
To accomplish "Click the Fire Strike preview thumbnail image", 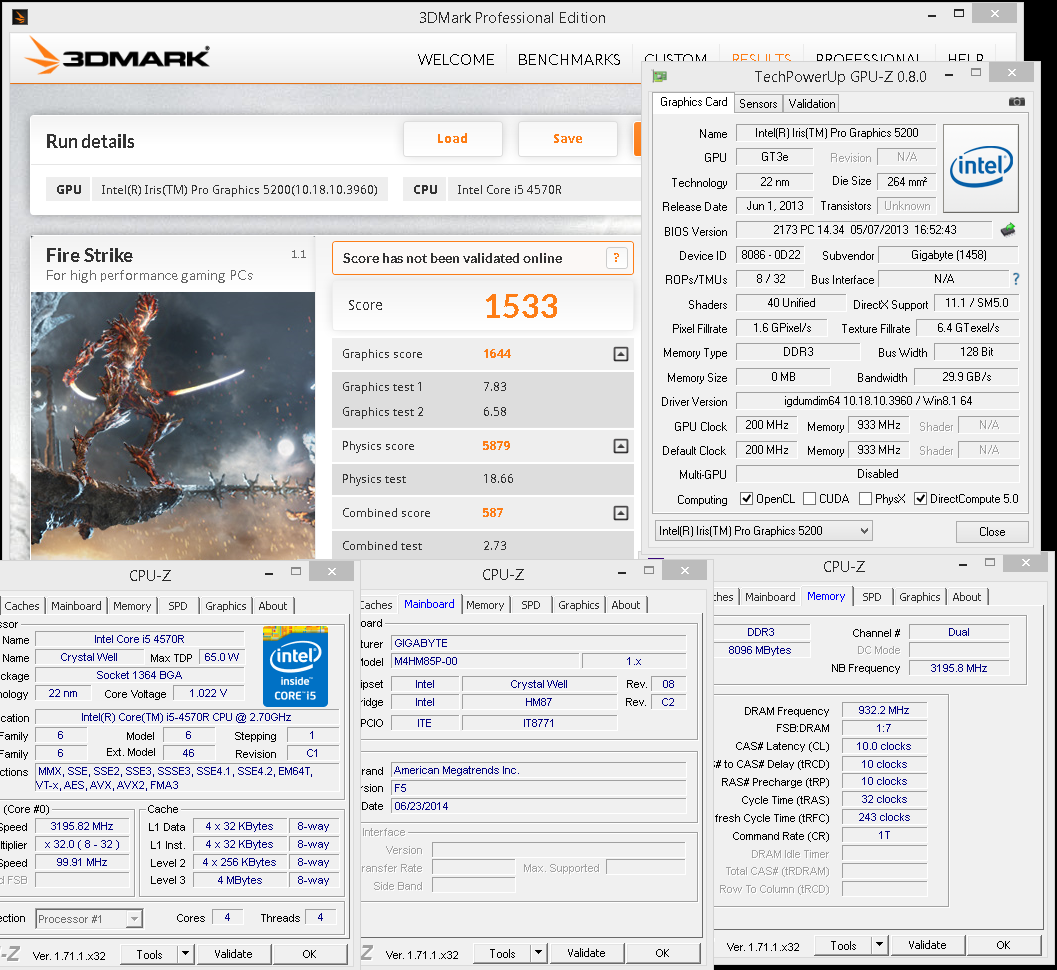I will point(173,426).
